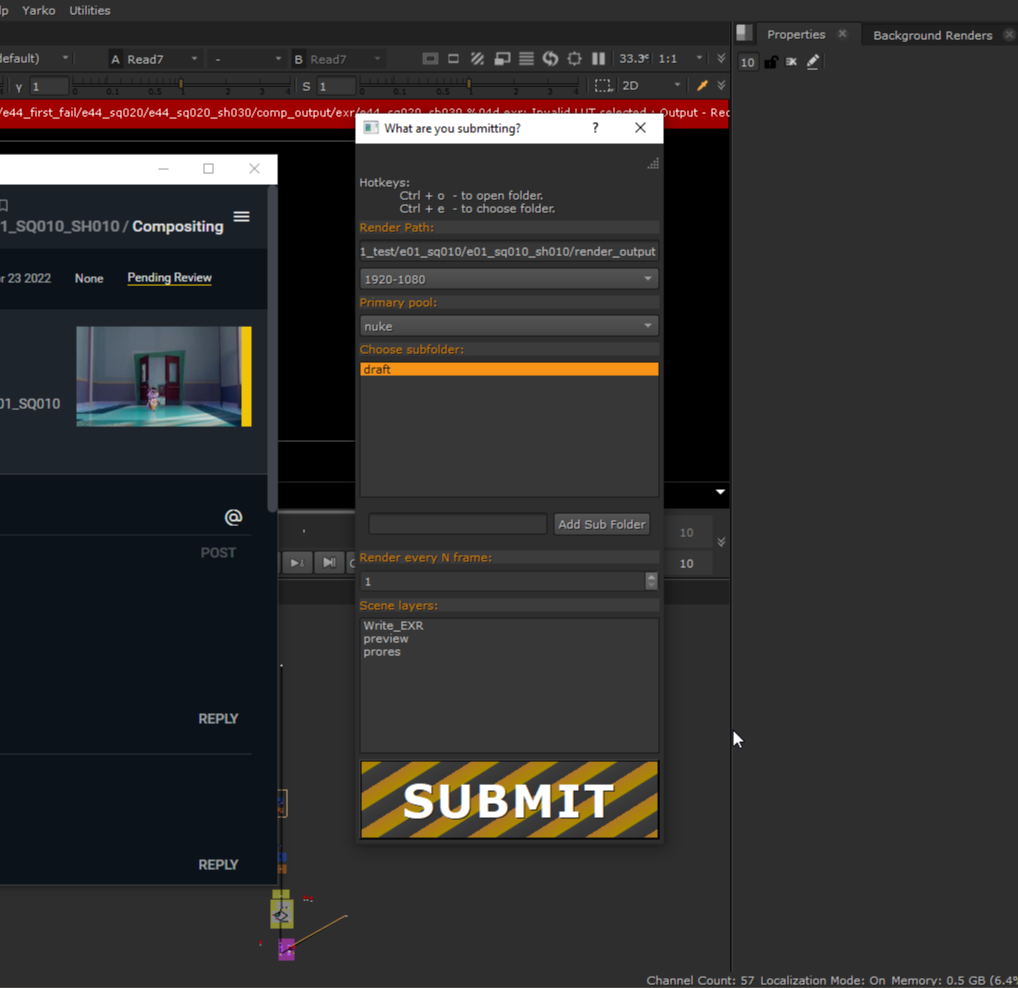Open the Yarko menu
Viewport: 1018px width, 988px height.
pyautogui.click(x=38, y=10)
